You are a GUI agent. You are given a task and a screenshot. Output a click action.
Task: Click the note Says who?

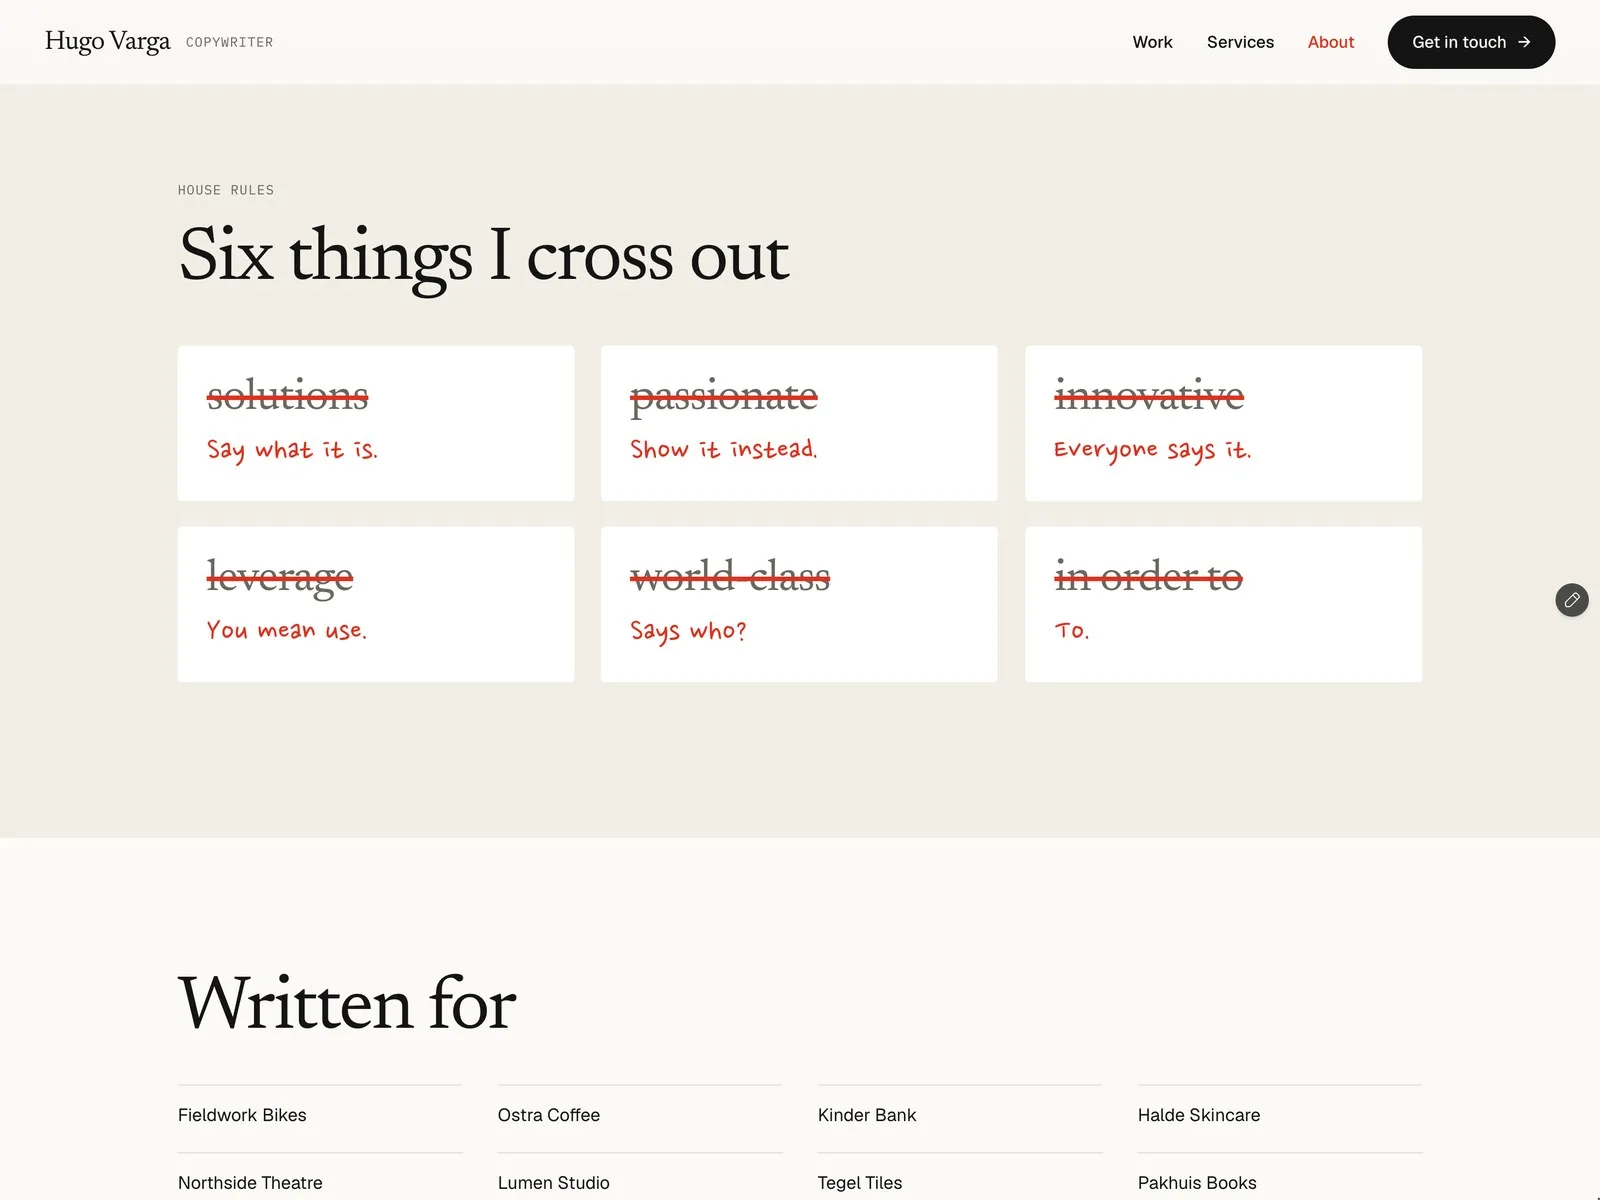[688, 631]
